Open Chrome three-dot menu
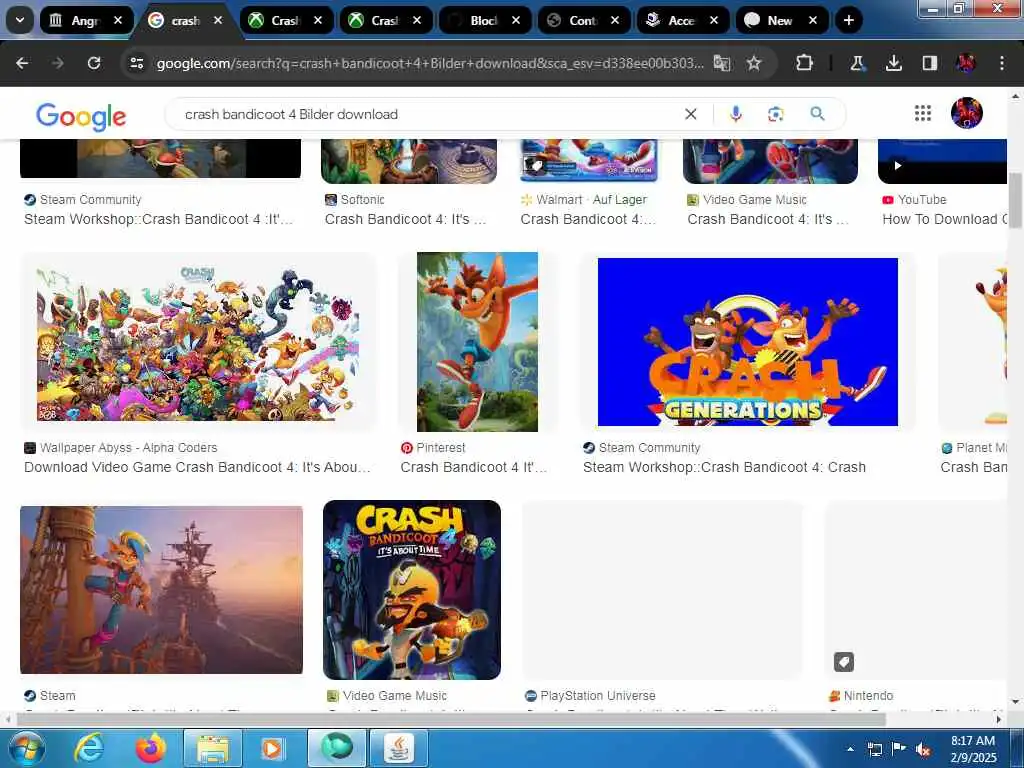 coord(1002,63)
